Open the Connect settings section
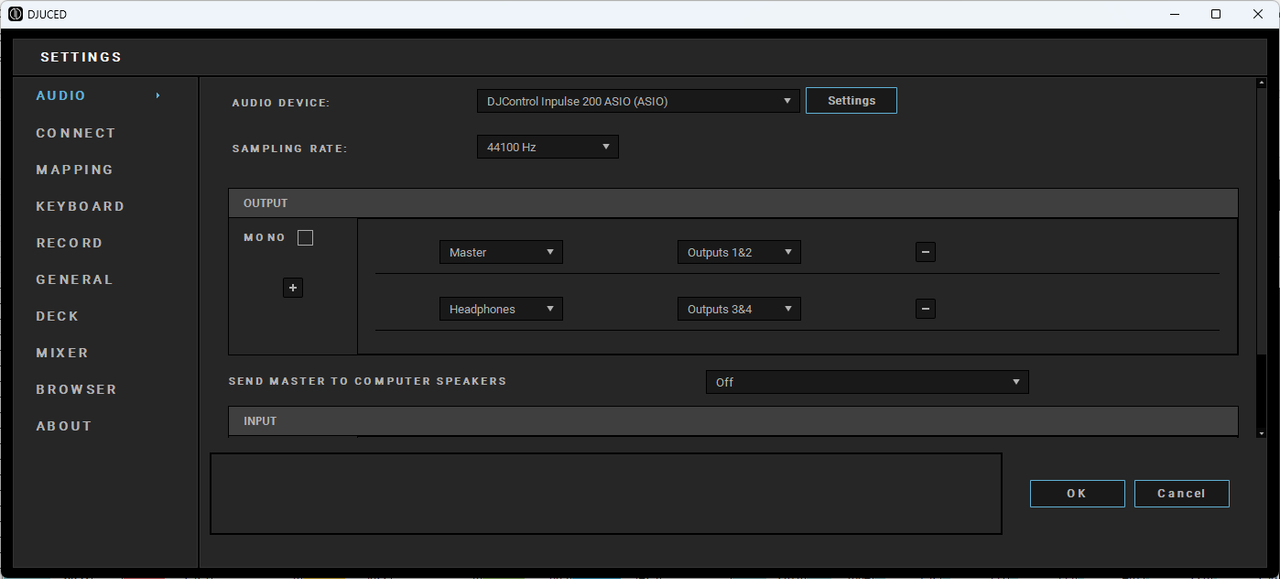 point(76,133)
